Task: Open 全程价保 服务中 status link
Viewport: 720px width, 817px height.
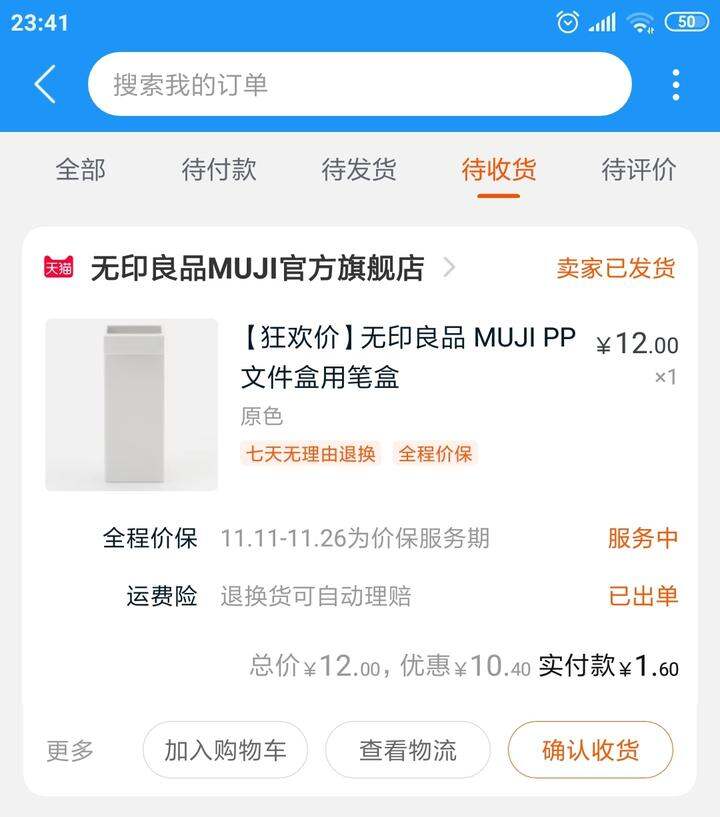Action: 643,538
